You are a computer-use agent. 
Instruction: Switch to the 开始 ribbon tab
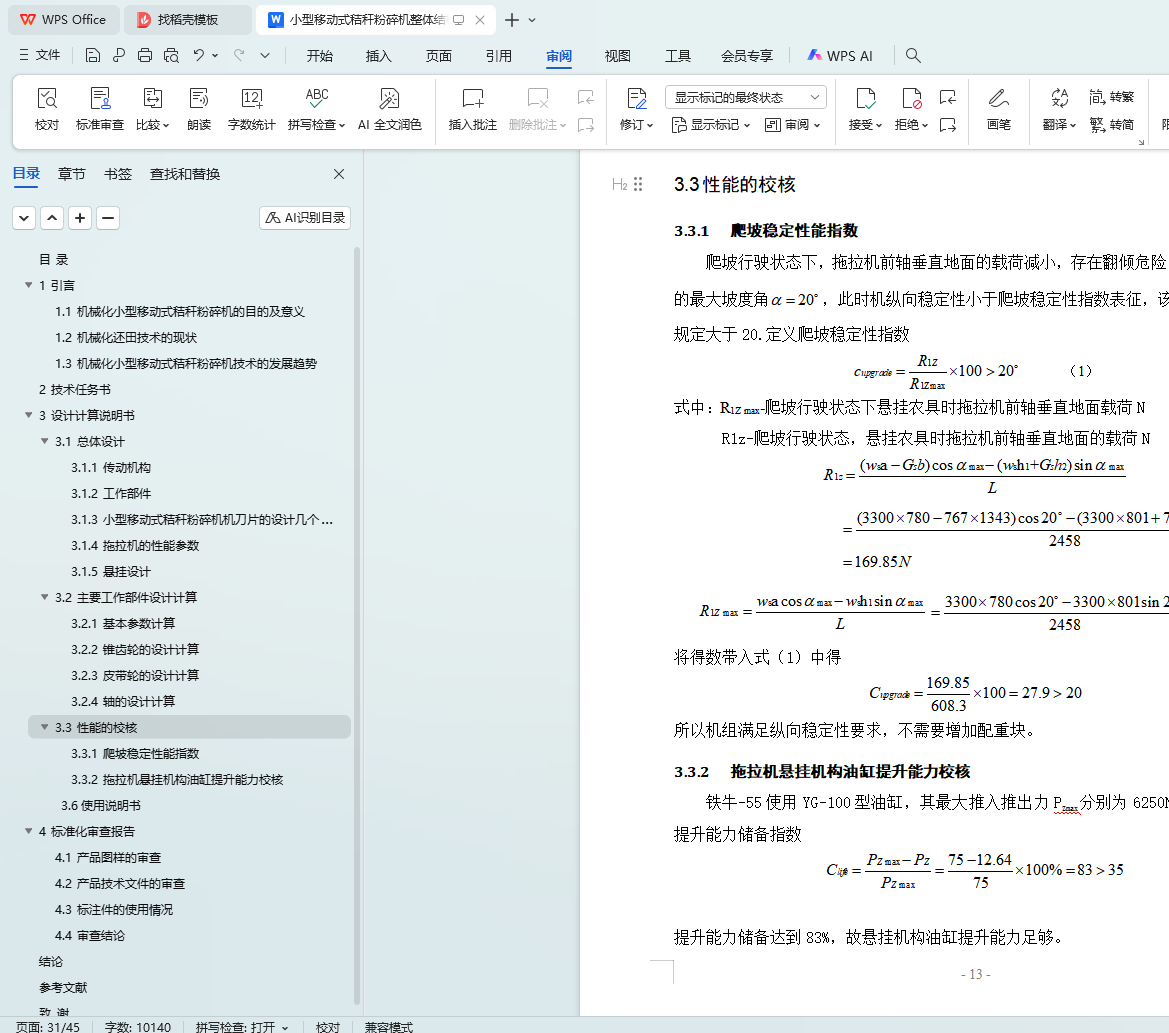pyautogui.click(x=319, y=56)
